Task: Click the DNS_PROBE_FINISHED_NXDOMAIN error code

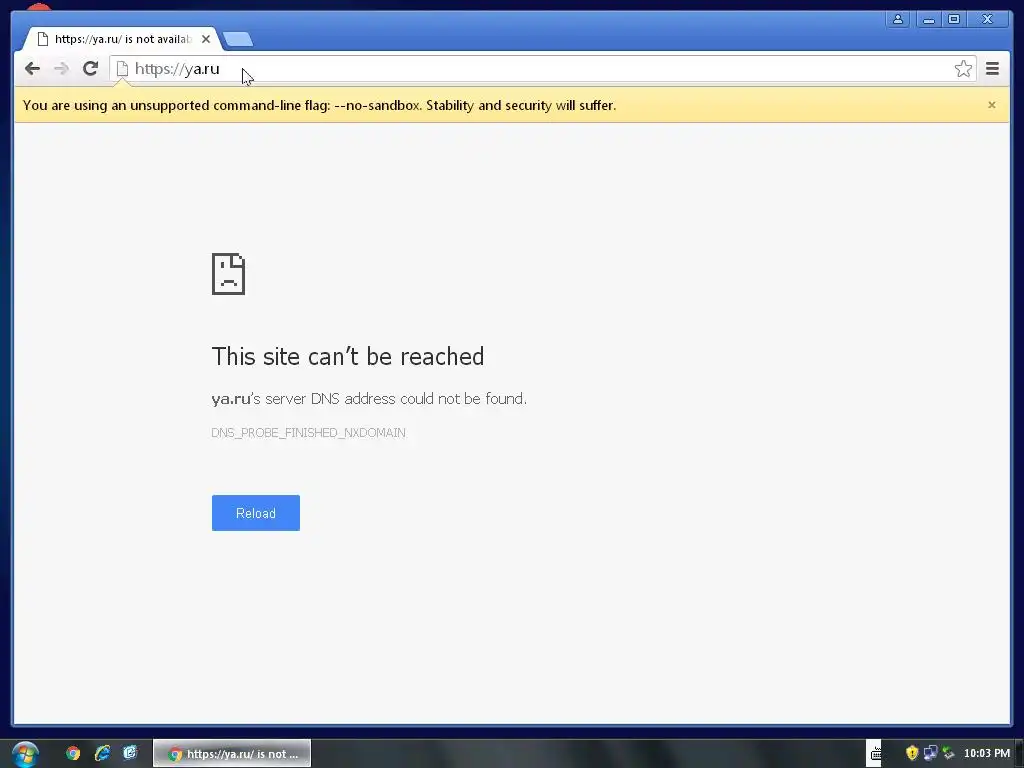Action: click(308, 433)
